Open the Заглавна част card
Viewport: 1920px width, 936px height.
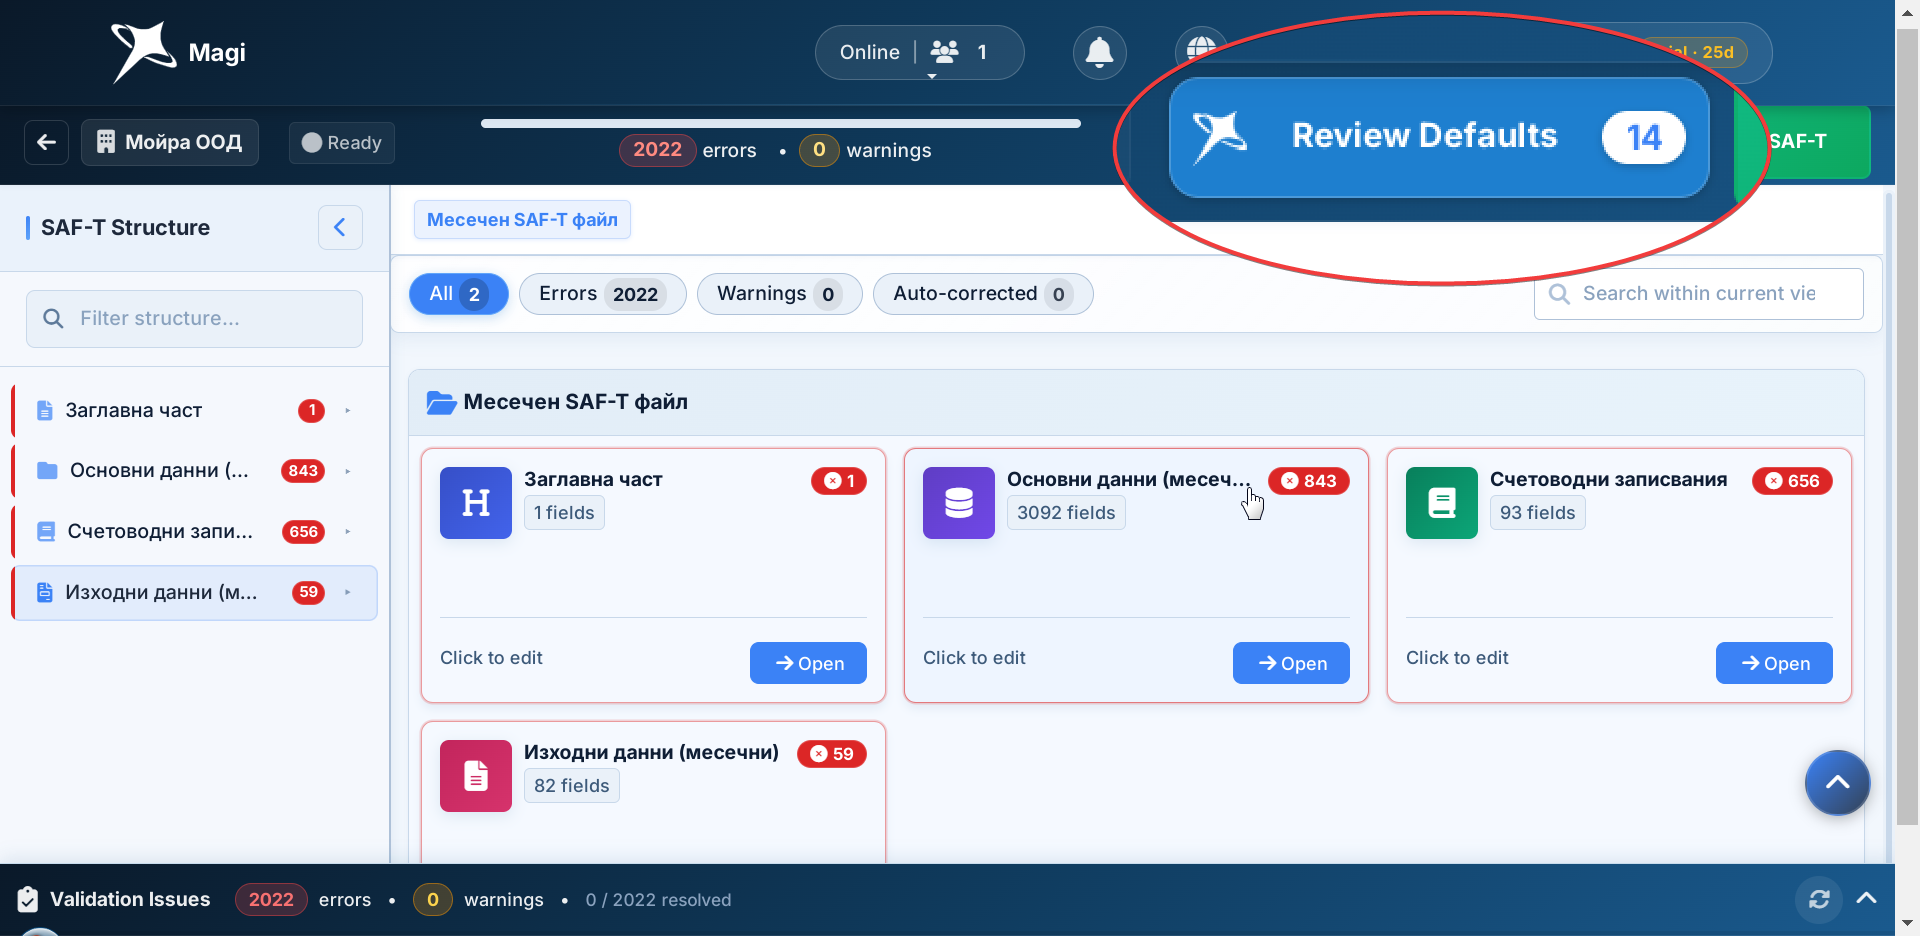click(x=808, y=663)
